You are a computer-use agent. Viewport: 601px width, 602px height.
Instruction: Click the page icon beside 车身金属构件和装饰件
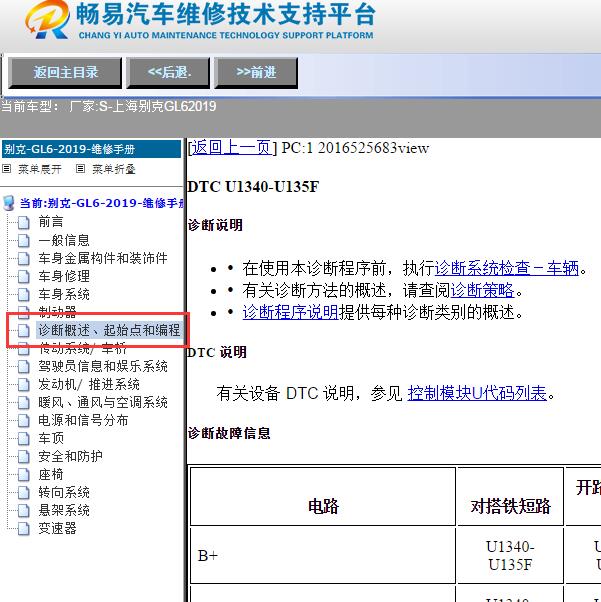point(24,258)
